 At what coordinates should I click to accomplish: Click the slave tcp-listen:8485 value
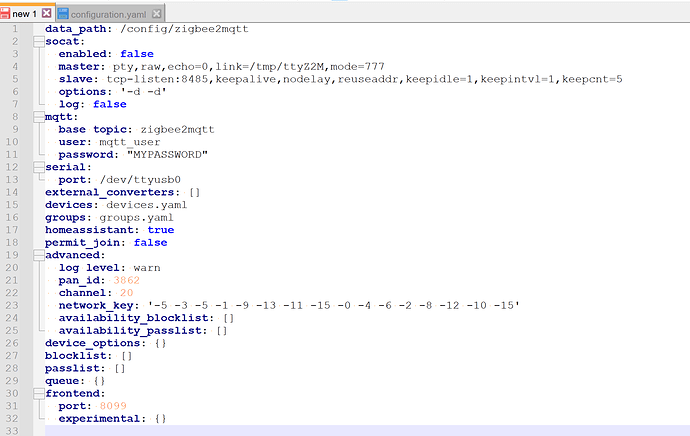point(364,79)
